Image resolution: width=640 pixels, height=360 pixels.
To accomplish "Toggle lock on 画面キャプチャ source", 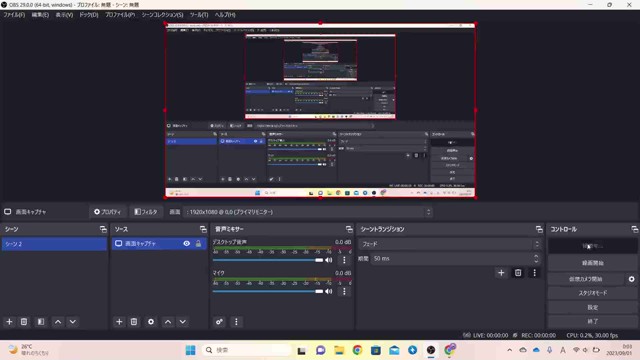I will coord(198,243).
